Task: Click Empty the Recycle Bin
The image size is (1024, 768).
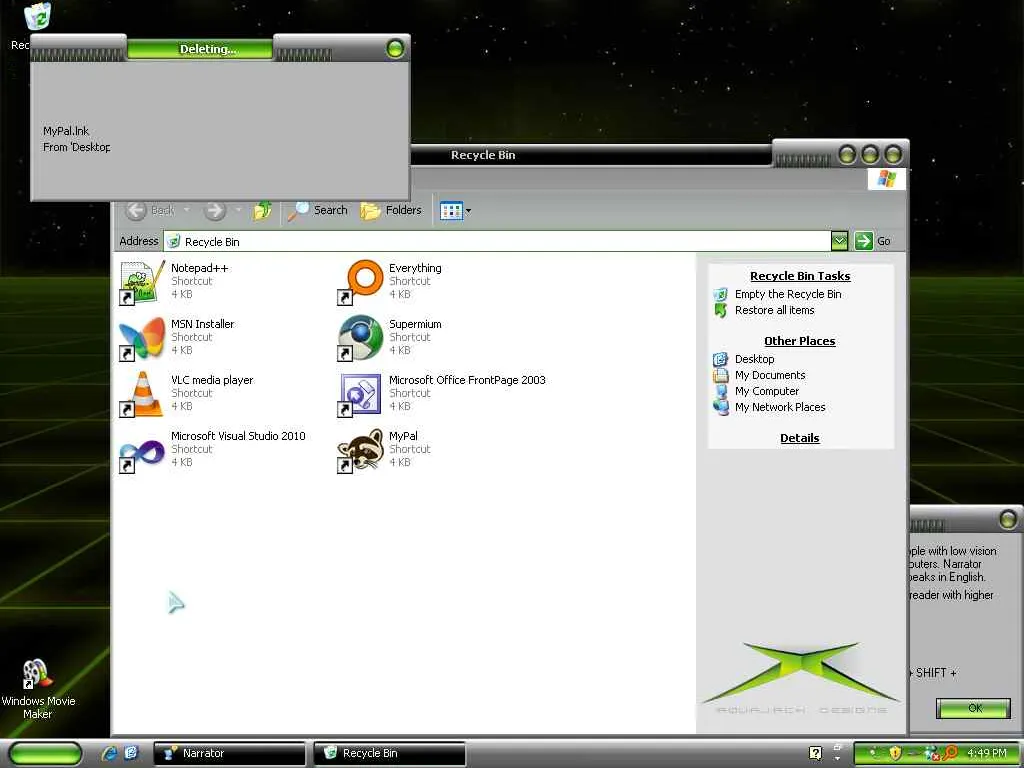Action: point(788,294)
